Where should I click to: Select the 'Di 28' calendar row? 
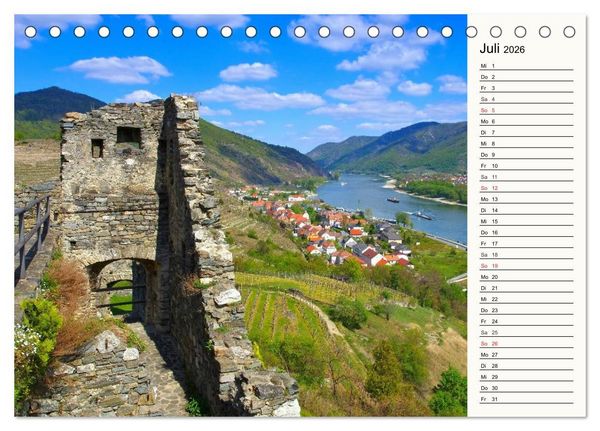(527, 366)
